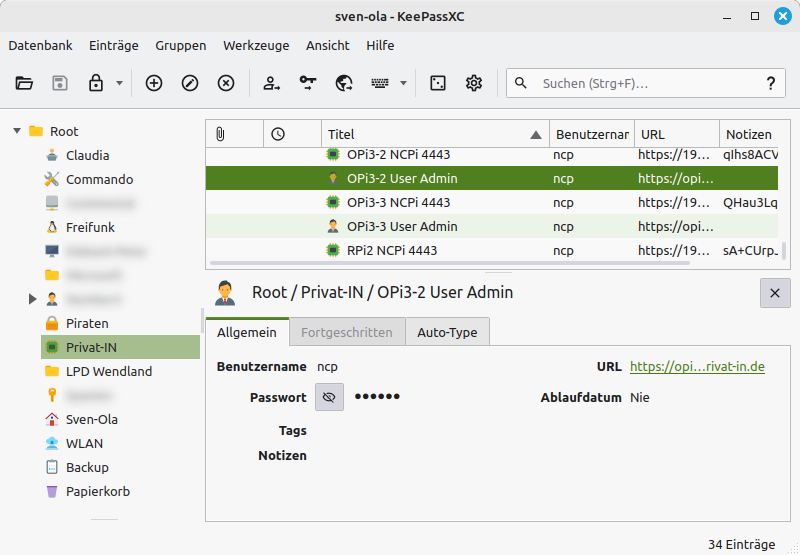800x555 pixels.
Task: Open settings gear in toolbar
Action: [474, 84]
